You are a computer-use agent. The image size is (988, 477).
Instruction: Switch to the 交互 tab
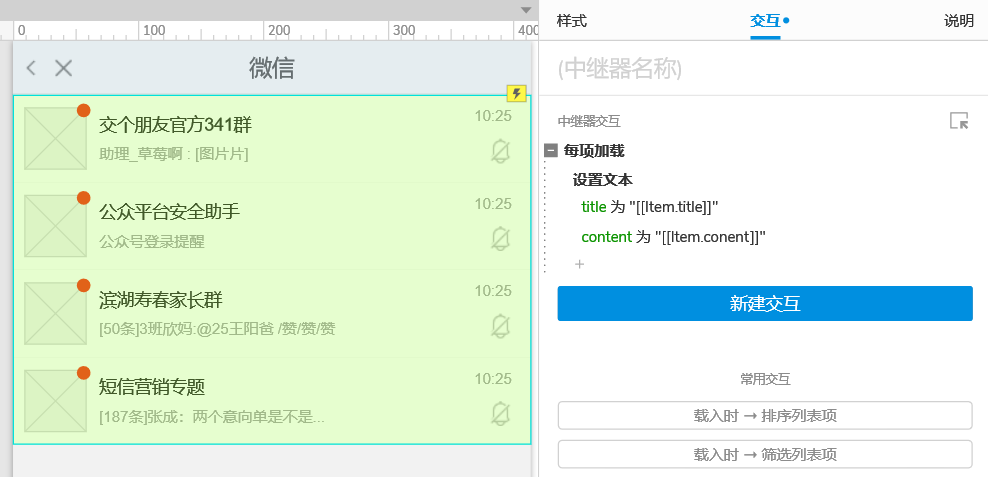tap(765, 21)
